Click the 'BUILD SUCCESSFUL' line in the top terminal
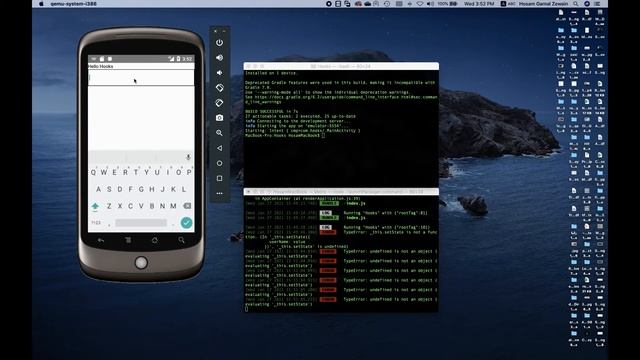The height and width of the screenshot is (360, 640). coord(271,111)
